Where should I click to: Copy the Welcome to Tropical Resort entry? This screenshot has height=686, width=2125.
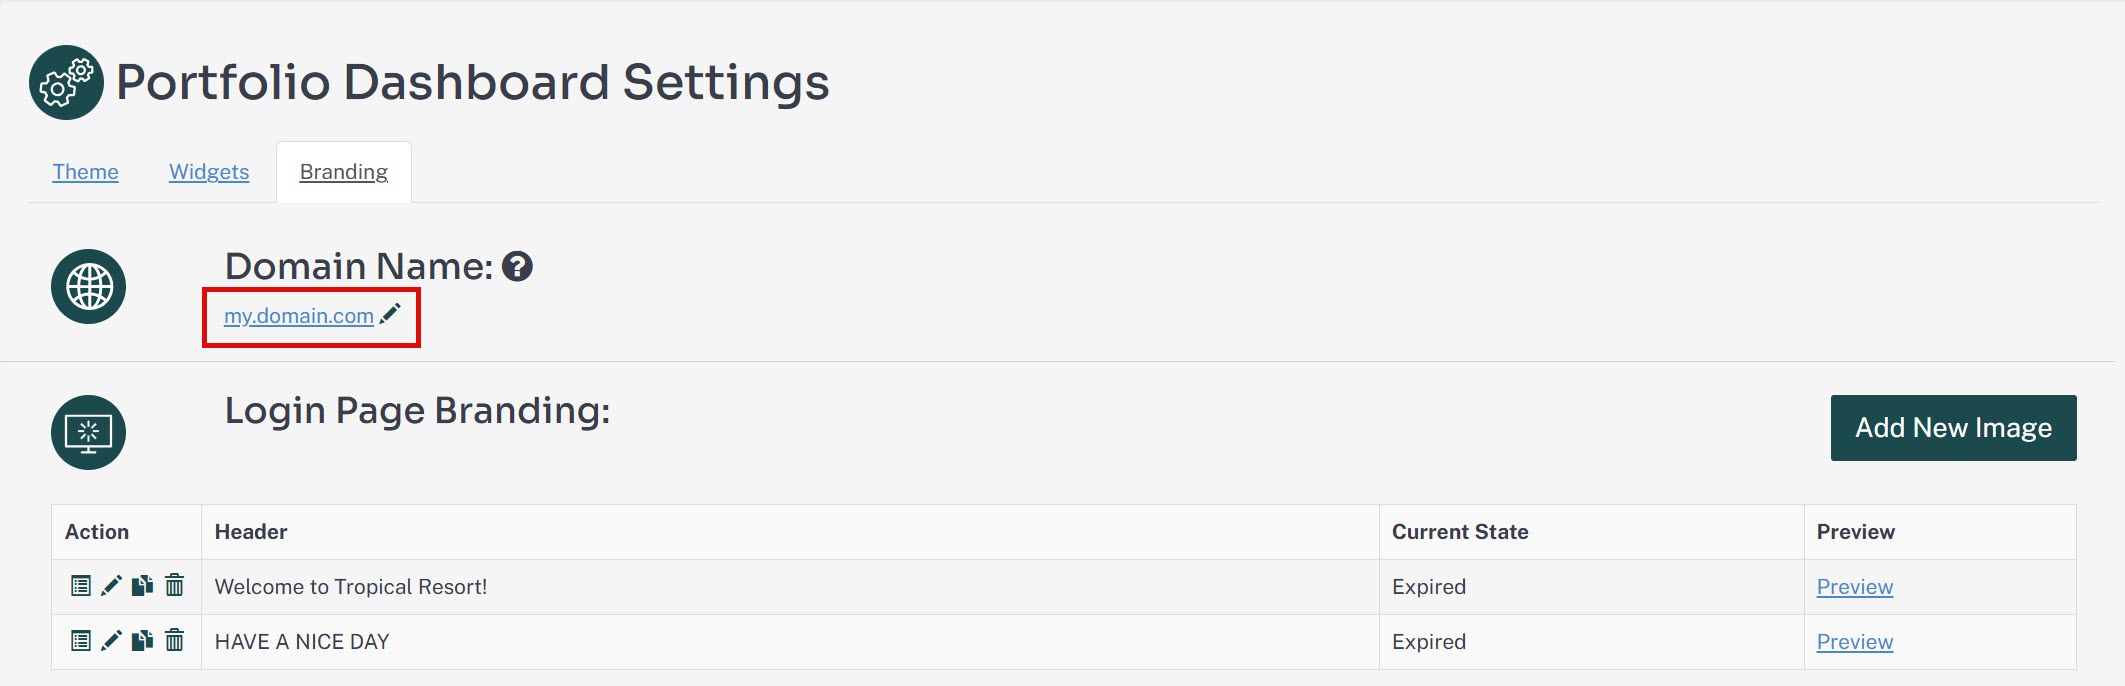pos(142,586)
